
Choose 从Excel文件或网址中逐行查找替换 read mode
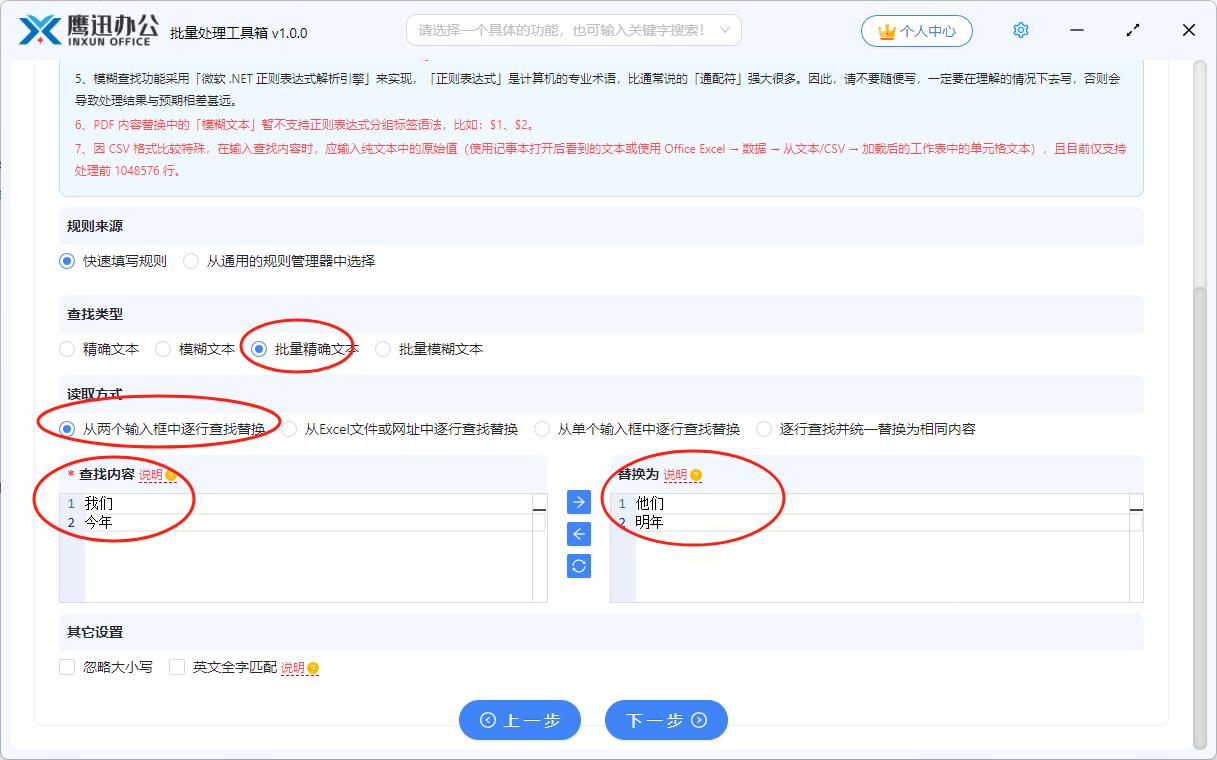click(290, 429)
